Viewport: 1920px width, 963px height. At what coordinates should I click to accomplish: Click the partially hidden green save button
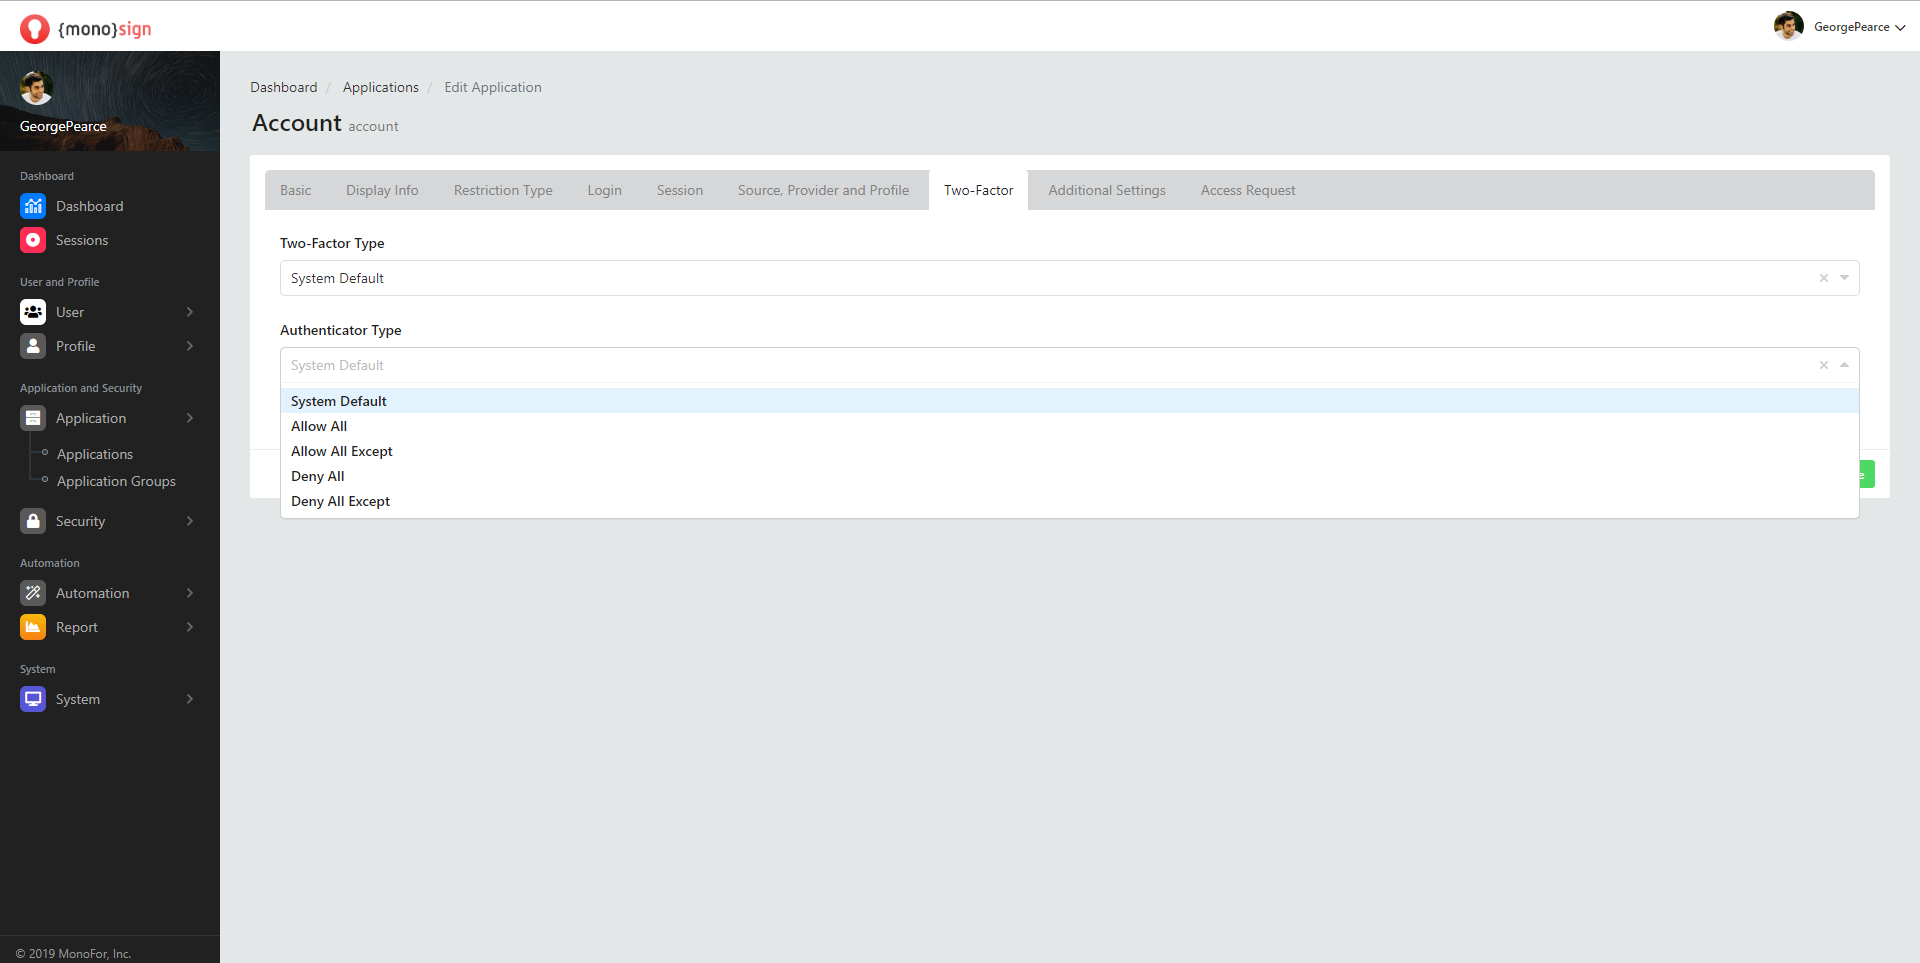[1867, 474]
